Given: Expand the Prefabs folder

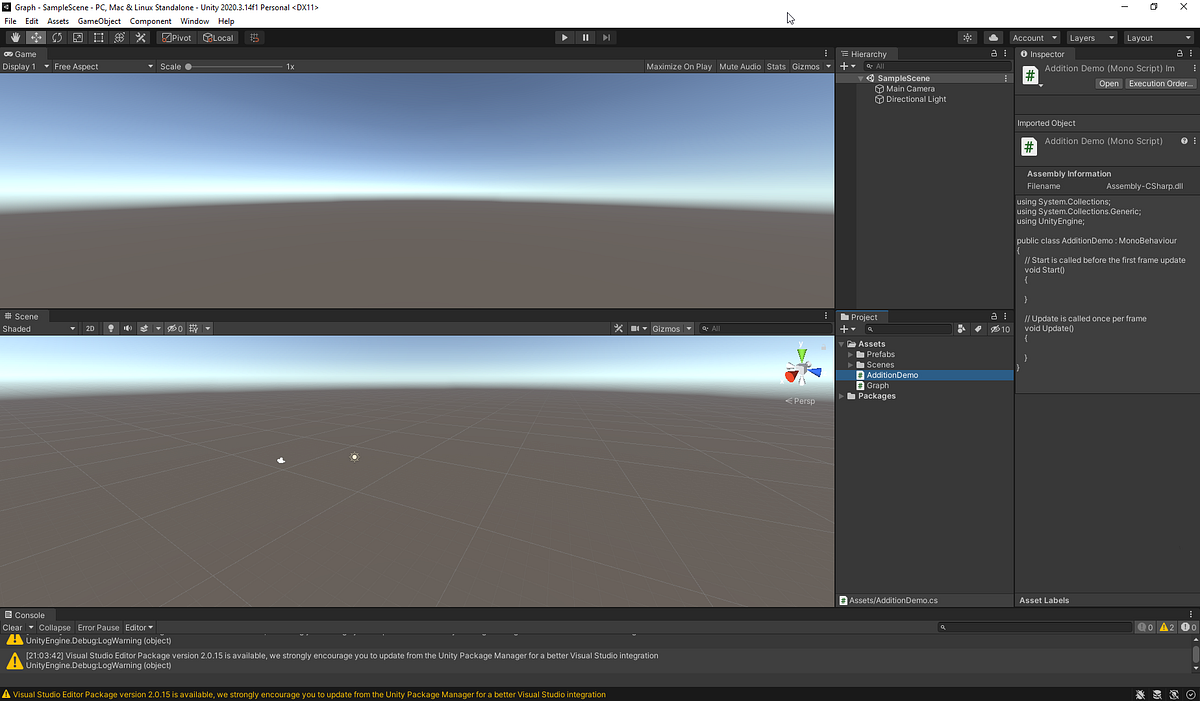Looking at the screenshot, I should pyautogui.click(x=849, y=354).
